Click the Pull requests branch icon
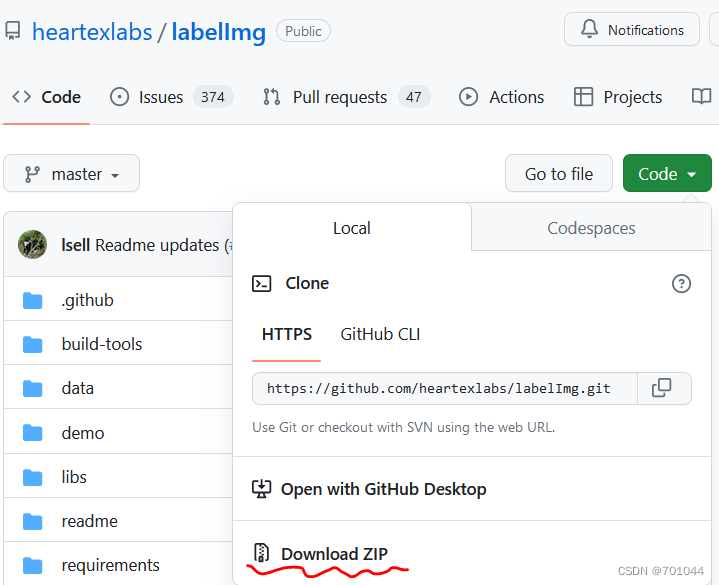 tap(271, 97)
